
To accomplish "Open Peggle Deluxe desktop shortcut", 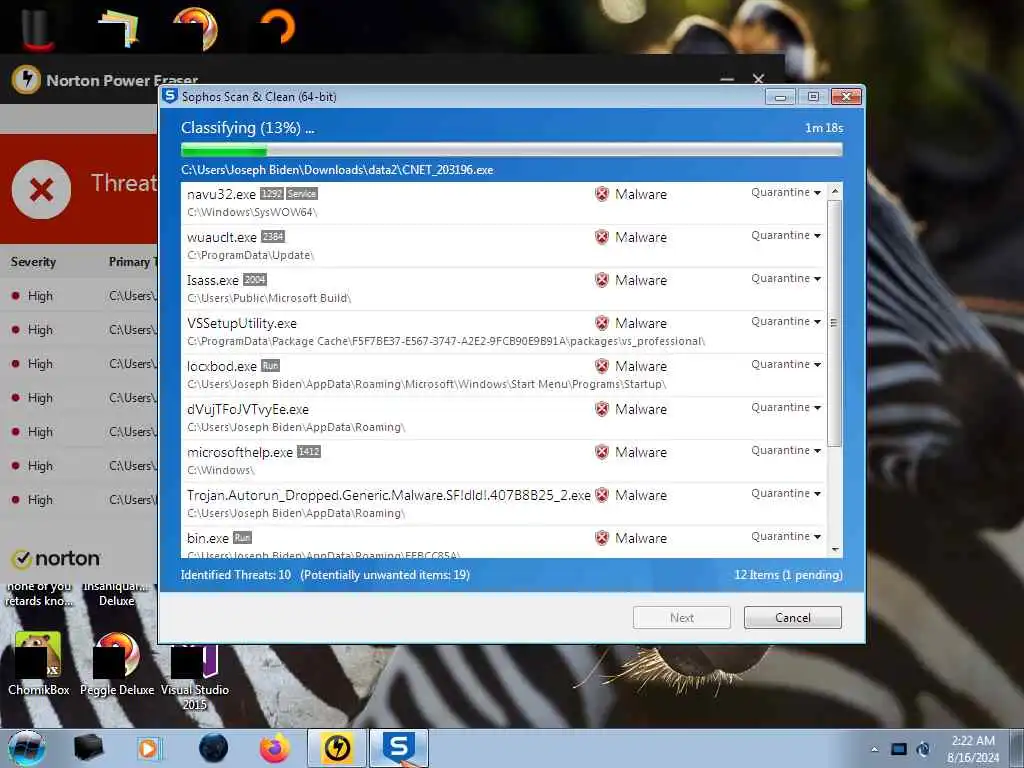I will point(117,664).
